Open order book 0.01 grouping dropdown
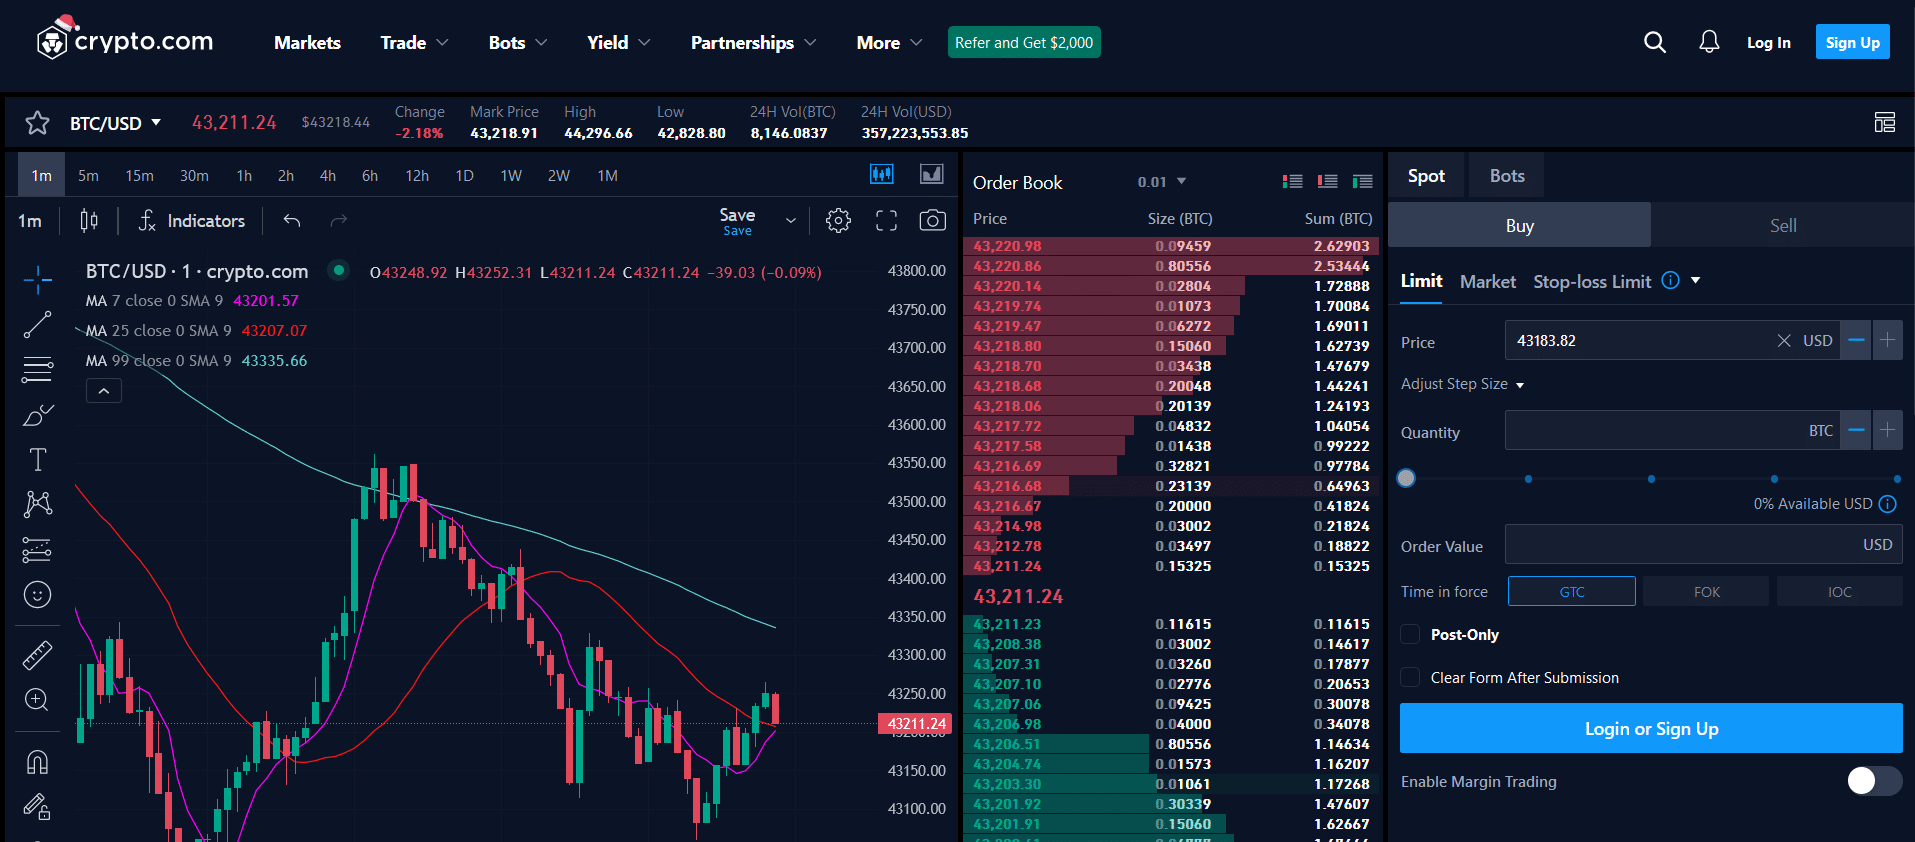This screenshot has width=1915, height=842. point(1161,182)
